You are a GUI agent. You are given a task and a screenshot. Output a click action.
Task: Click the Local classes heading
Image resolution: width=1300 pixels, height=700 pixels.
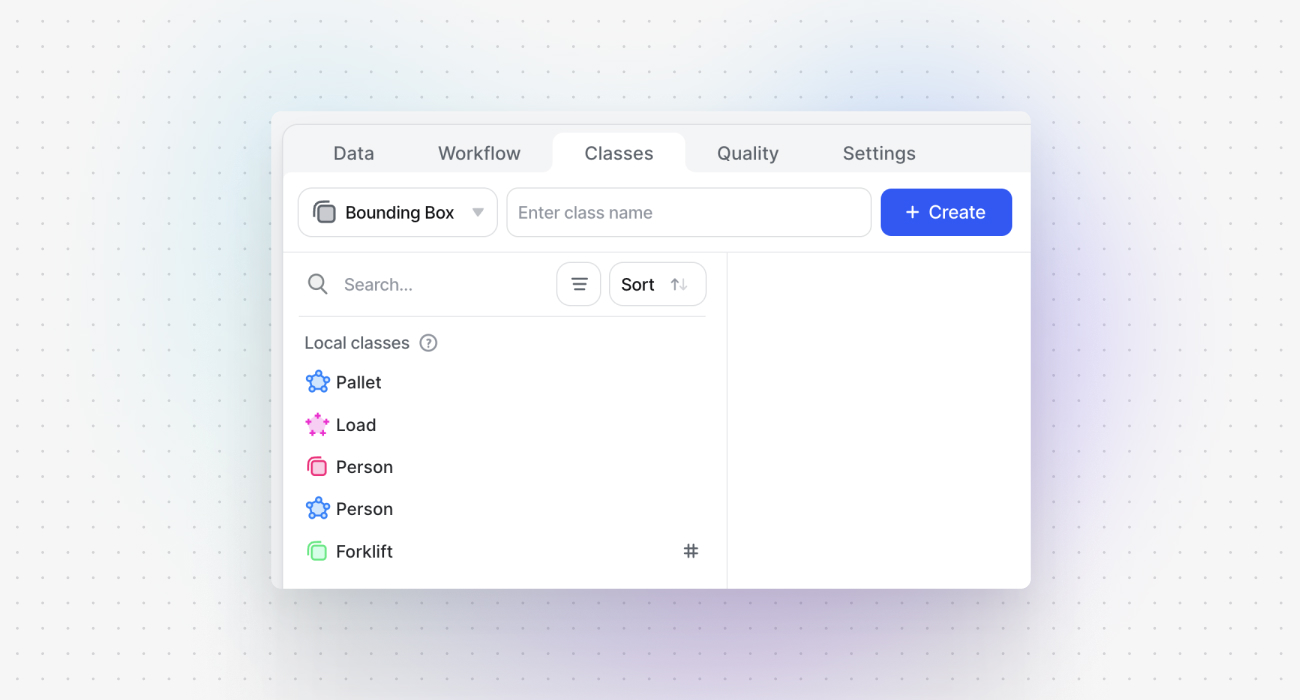(x=357, y=343)
